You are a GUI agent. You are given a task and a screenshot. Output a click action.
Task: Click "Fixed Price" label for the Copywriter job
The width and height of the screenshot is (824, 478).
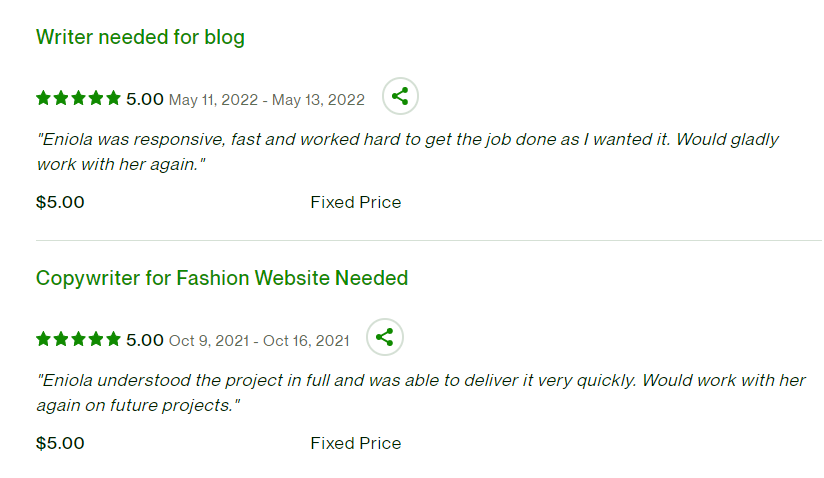[356, 443]
